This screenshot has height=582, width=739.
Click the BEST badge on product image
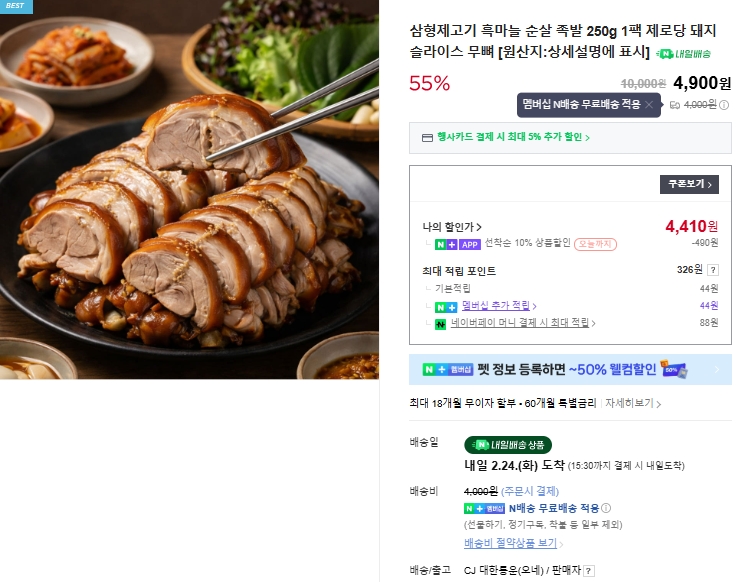16,6
